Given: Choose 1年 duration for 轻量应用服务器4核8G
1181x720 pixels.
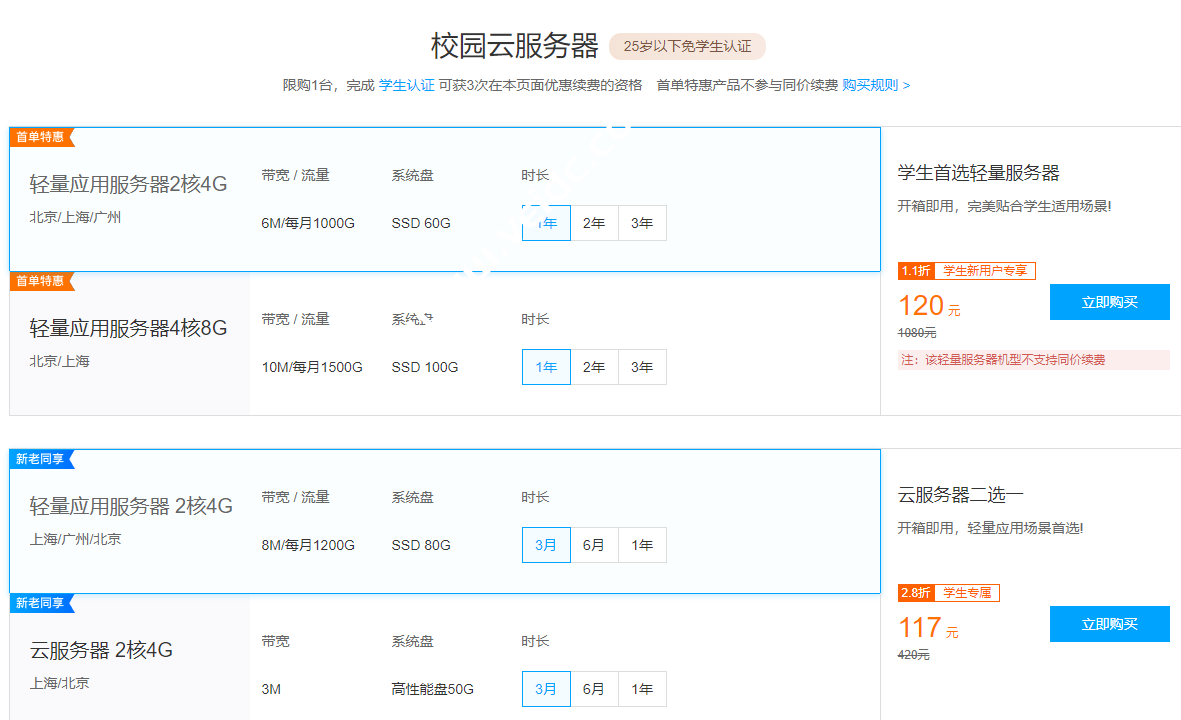Looking at the screenshot, I should tap(546, 366).
